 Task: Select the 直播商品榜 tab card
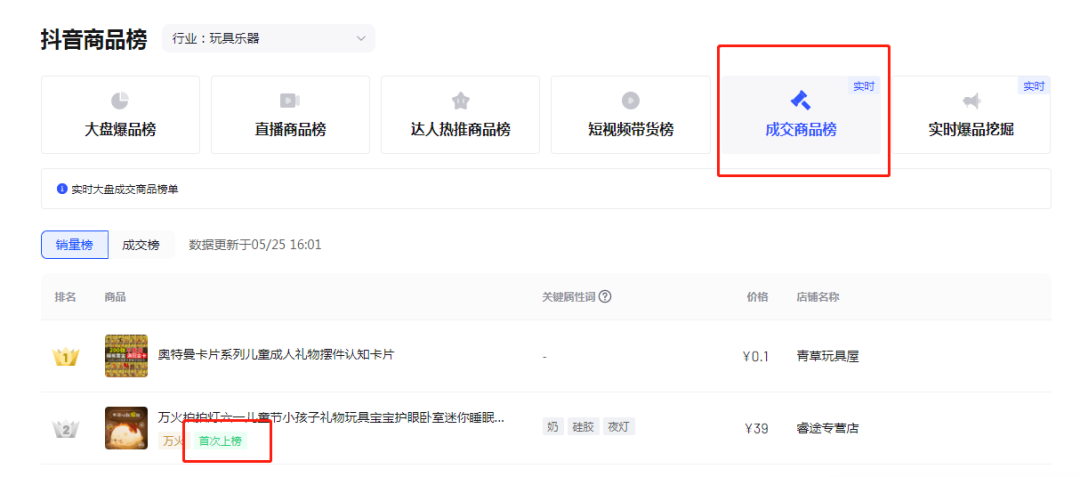[290, 115]
